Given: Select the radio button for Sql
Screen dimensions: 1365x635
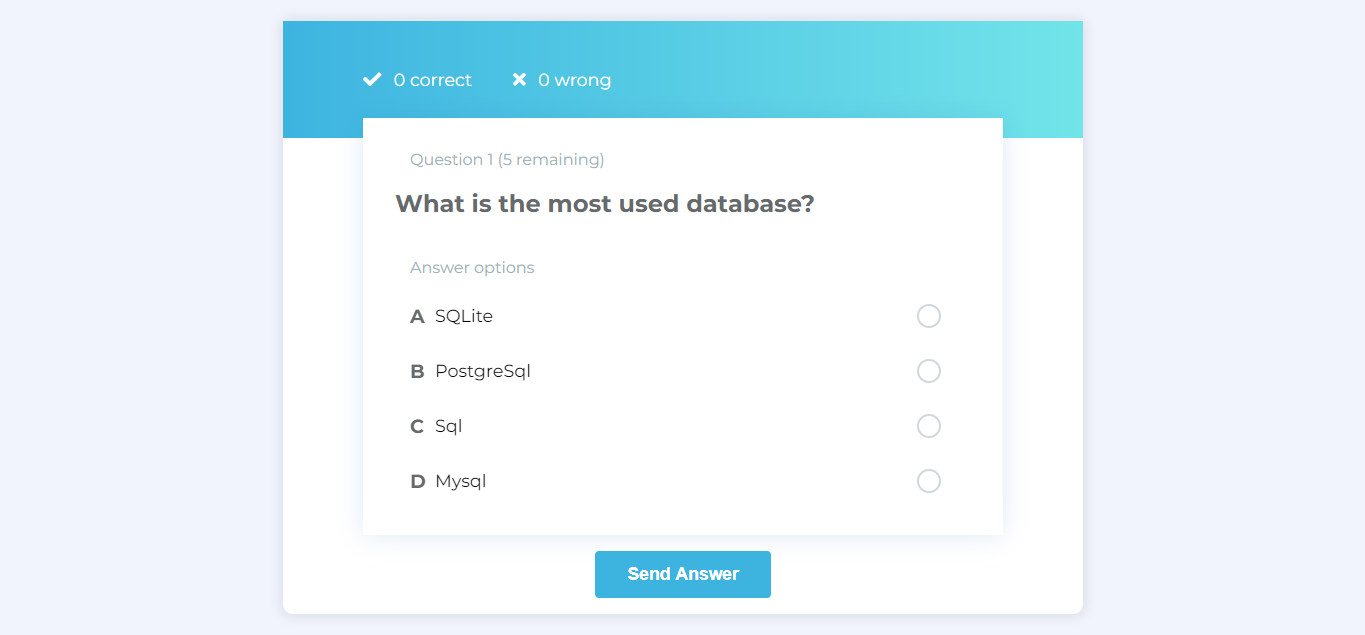Looking at the screenshot, I should click(929, 426).
